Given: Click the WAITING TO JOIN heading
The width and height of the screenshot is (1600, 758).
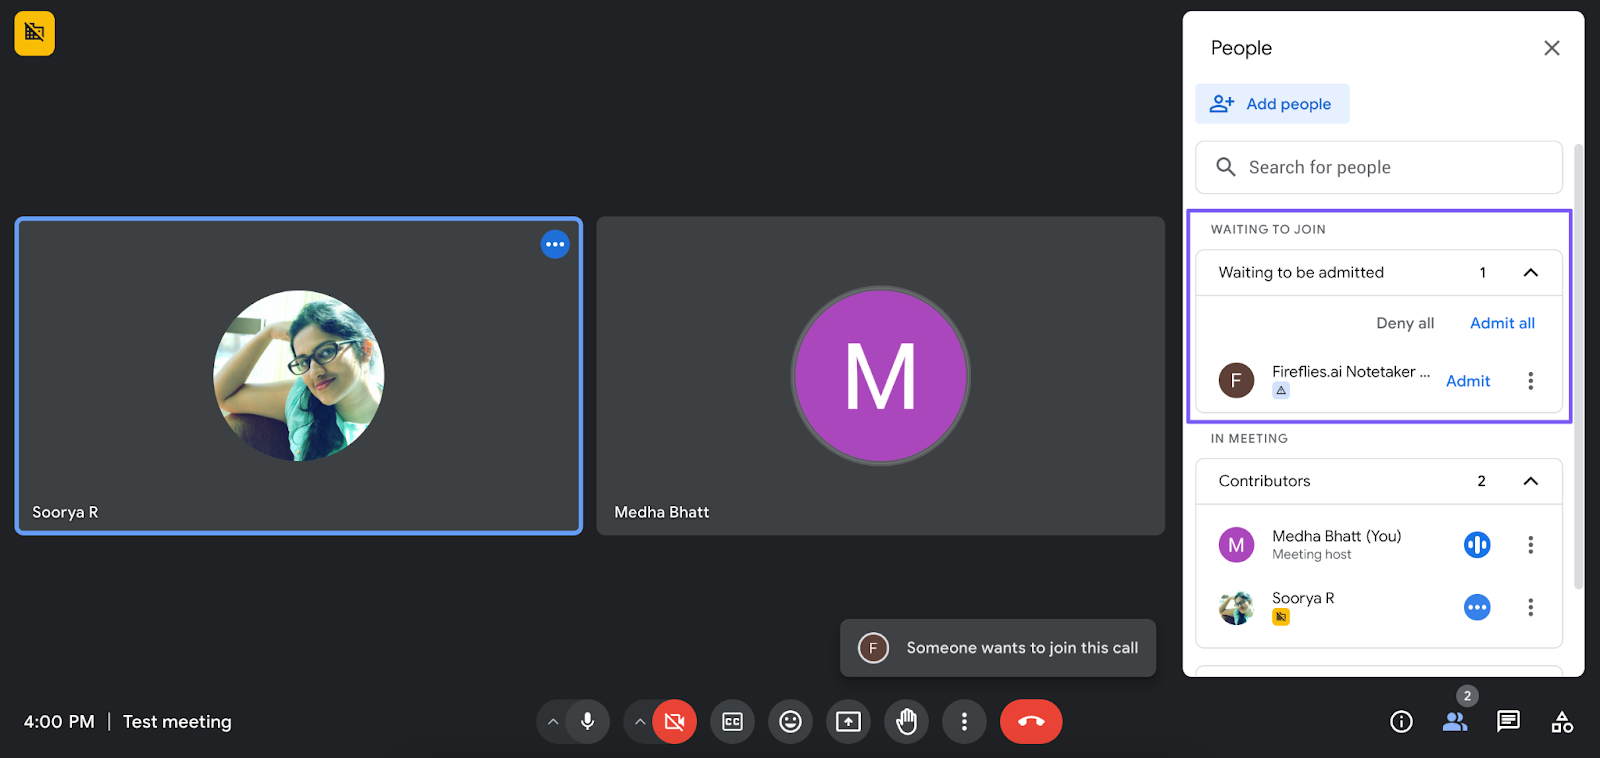Looking at the screenshot, I should [x=1268, y=229].
